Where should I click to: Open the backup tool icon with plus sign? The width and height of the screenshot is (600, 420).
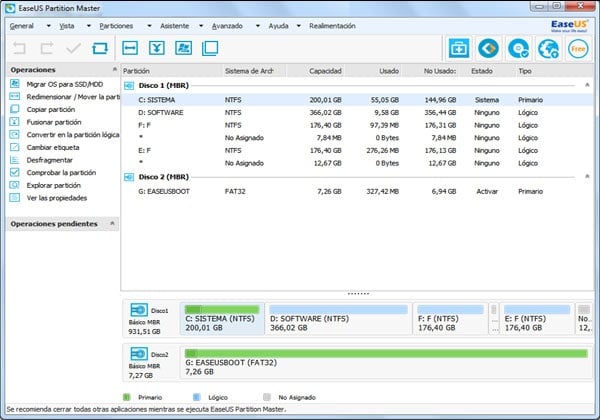tap(459, 49)
